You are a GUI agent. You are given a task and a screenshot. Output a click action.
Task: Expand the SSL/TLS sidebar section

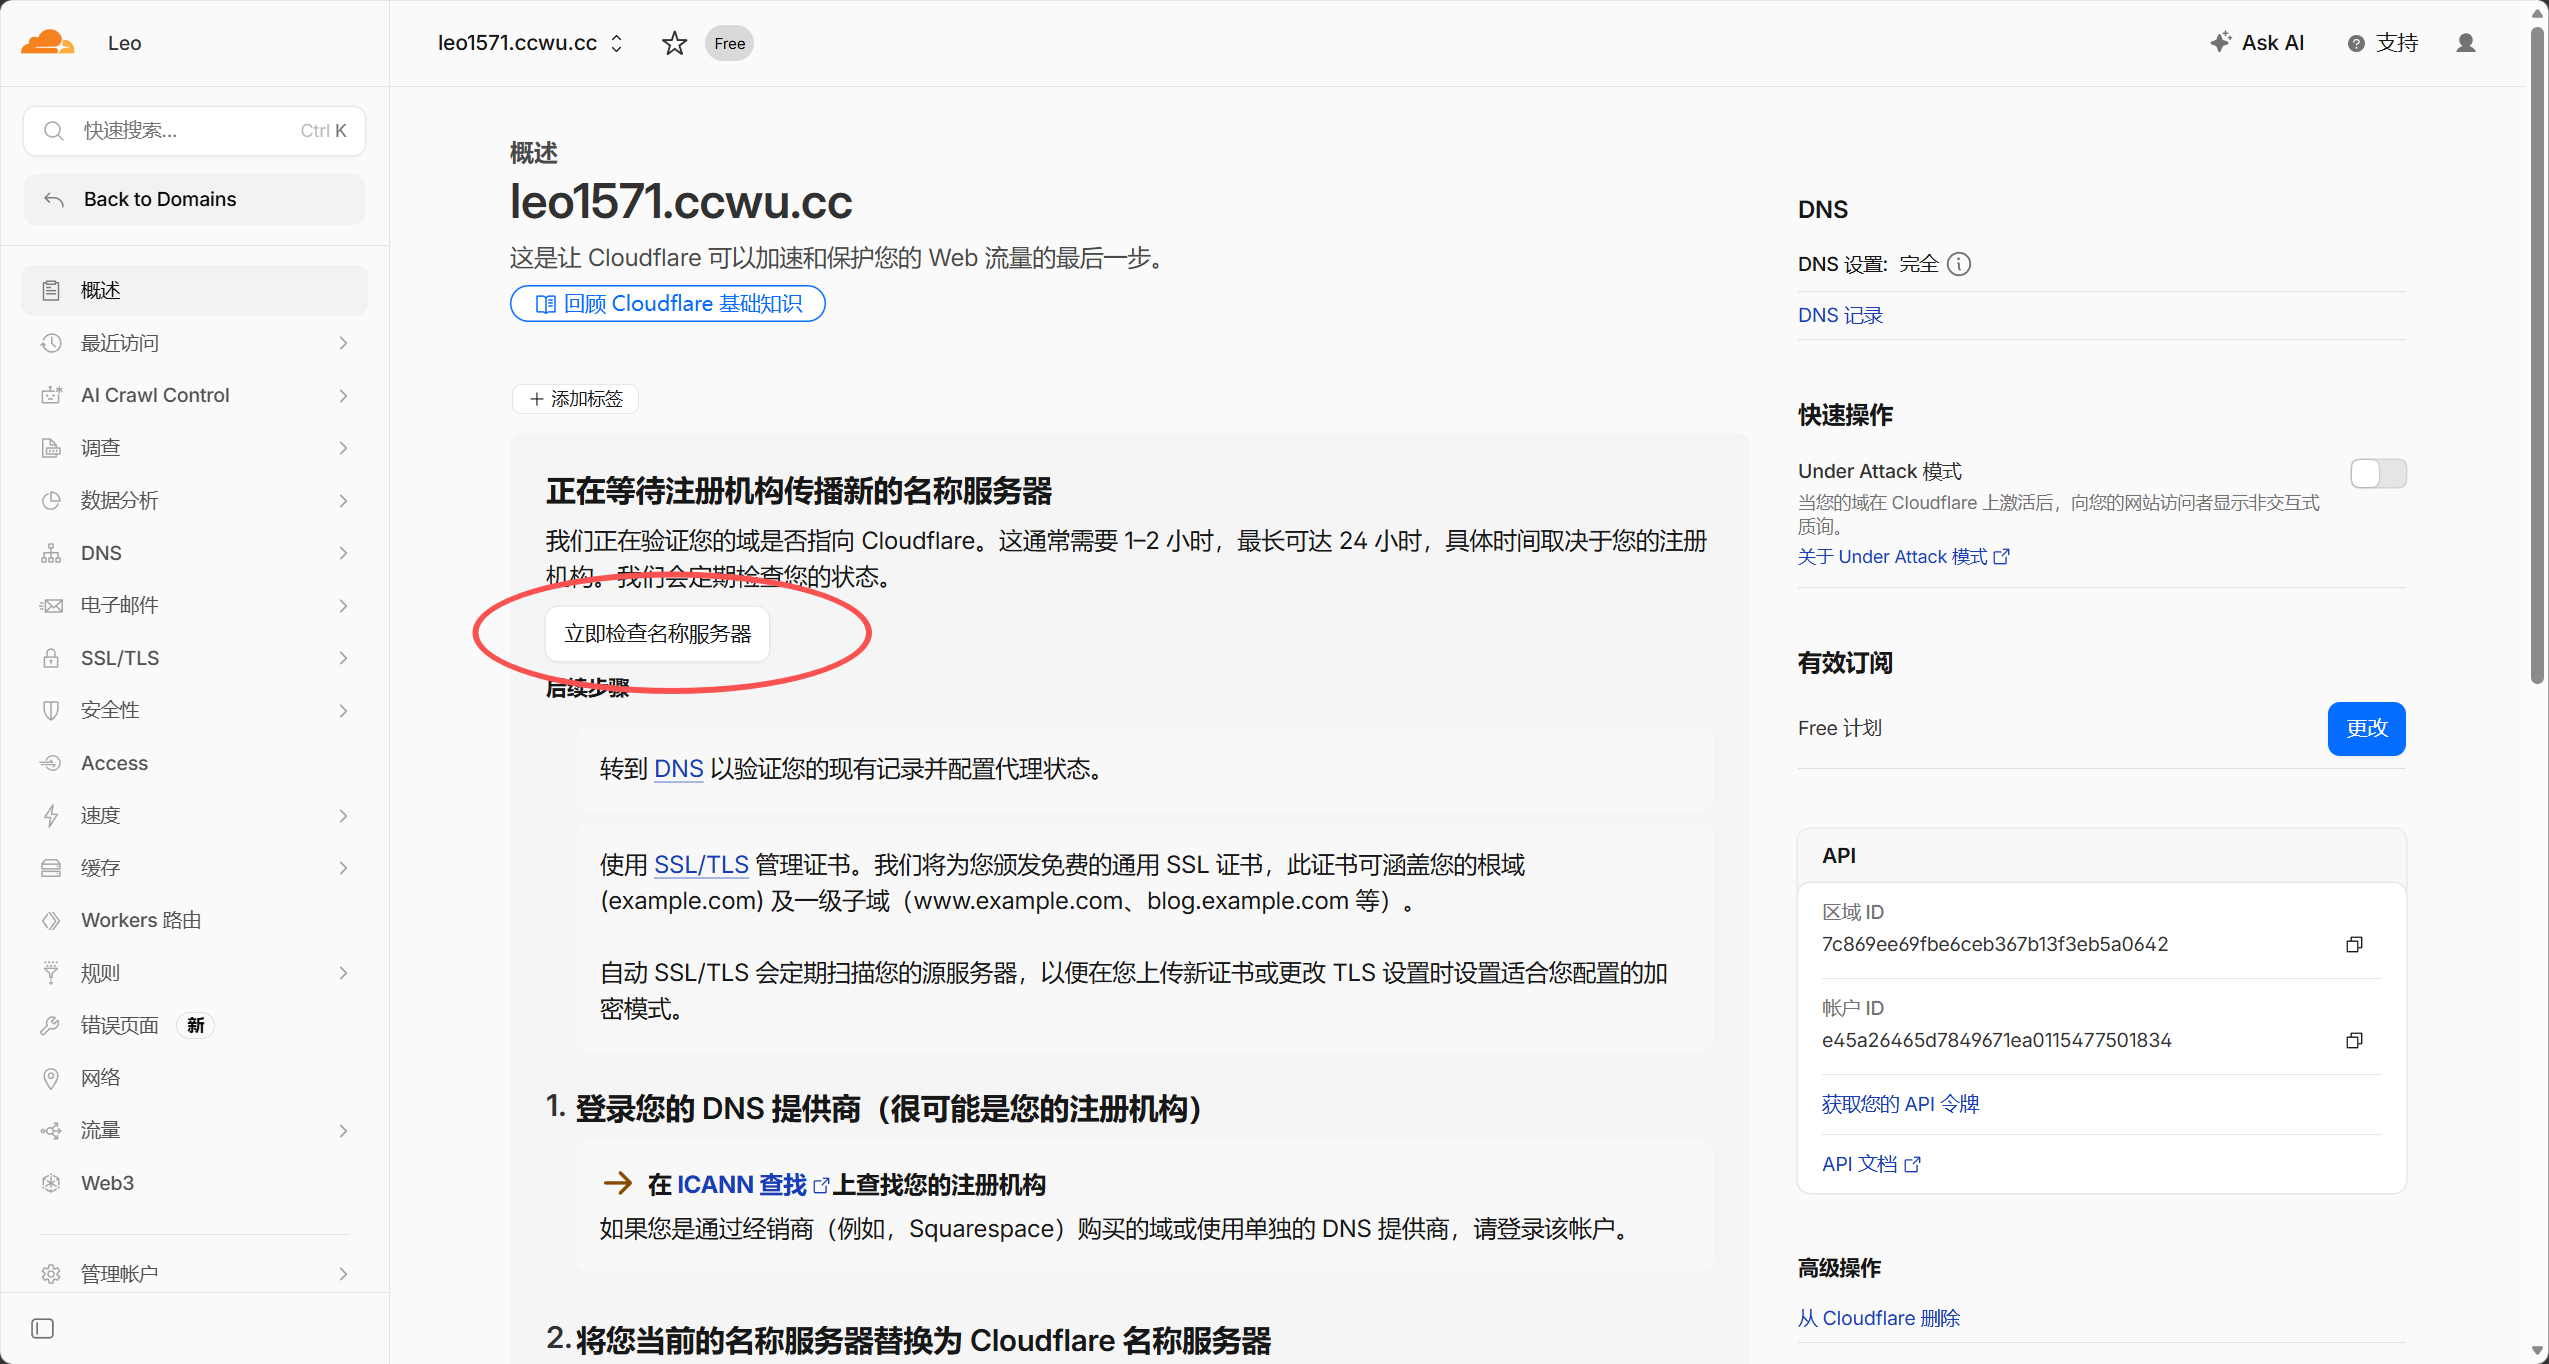click(x=195, y=658)
